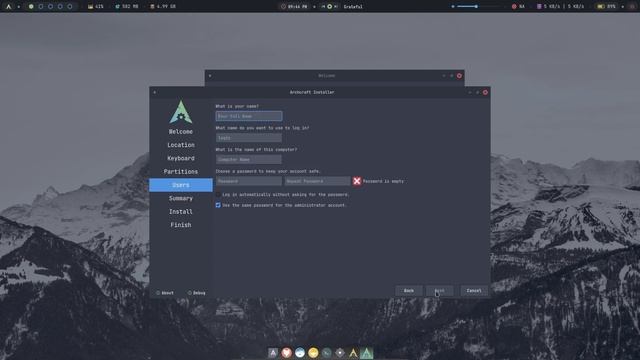Click the Debug icon in installer footer
The height and width of the screenshot is (360, 640).
click(189, 293)
